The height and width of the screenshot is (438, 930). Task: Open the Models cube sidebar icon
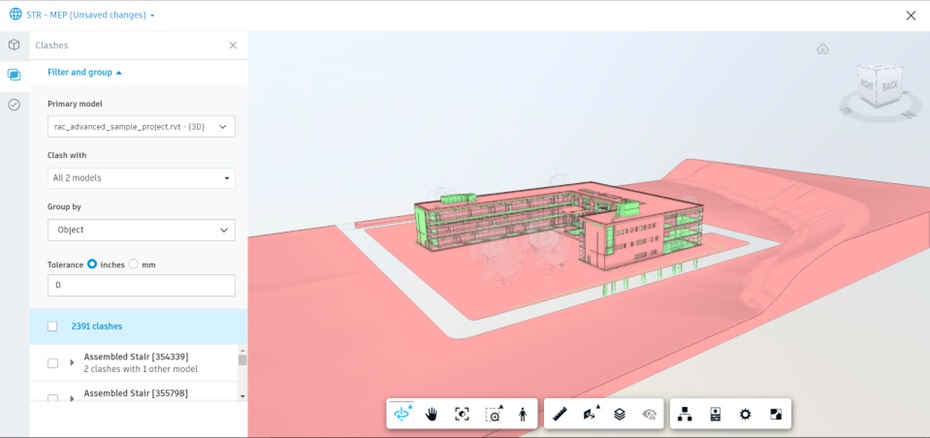click(14, 45)
